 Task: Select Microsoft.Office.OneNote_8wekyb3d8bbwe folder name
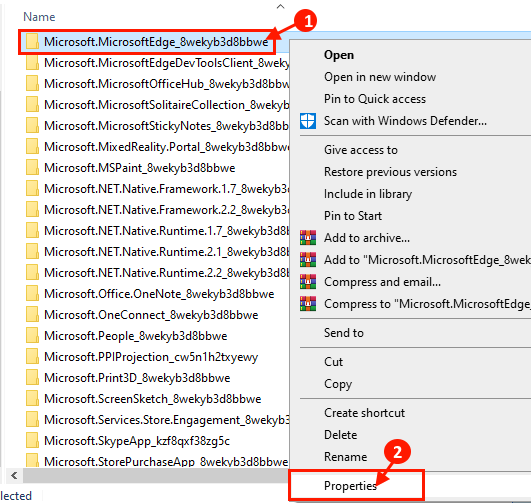point(159,294)
